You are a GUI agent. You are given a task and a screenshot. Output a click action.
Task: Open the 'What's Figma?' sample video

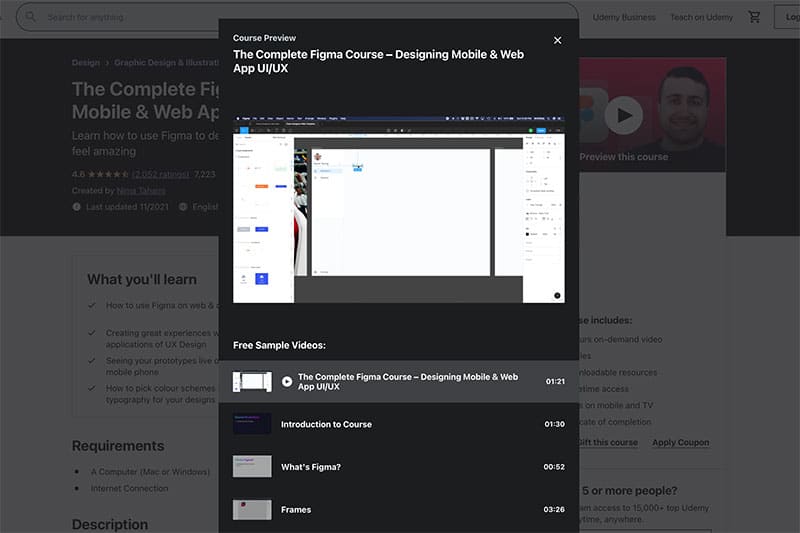[399, 467]
